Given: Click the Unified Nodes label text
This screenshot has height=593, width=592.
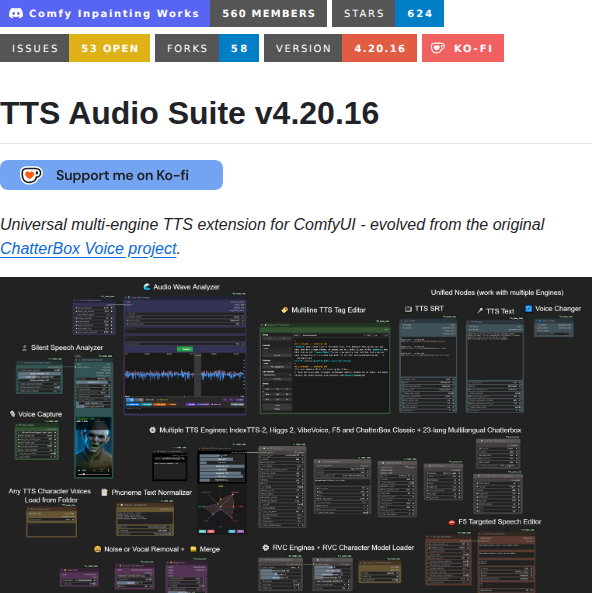Looking at the screenshot, I should pyautogui.click(x=497, y=292).
